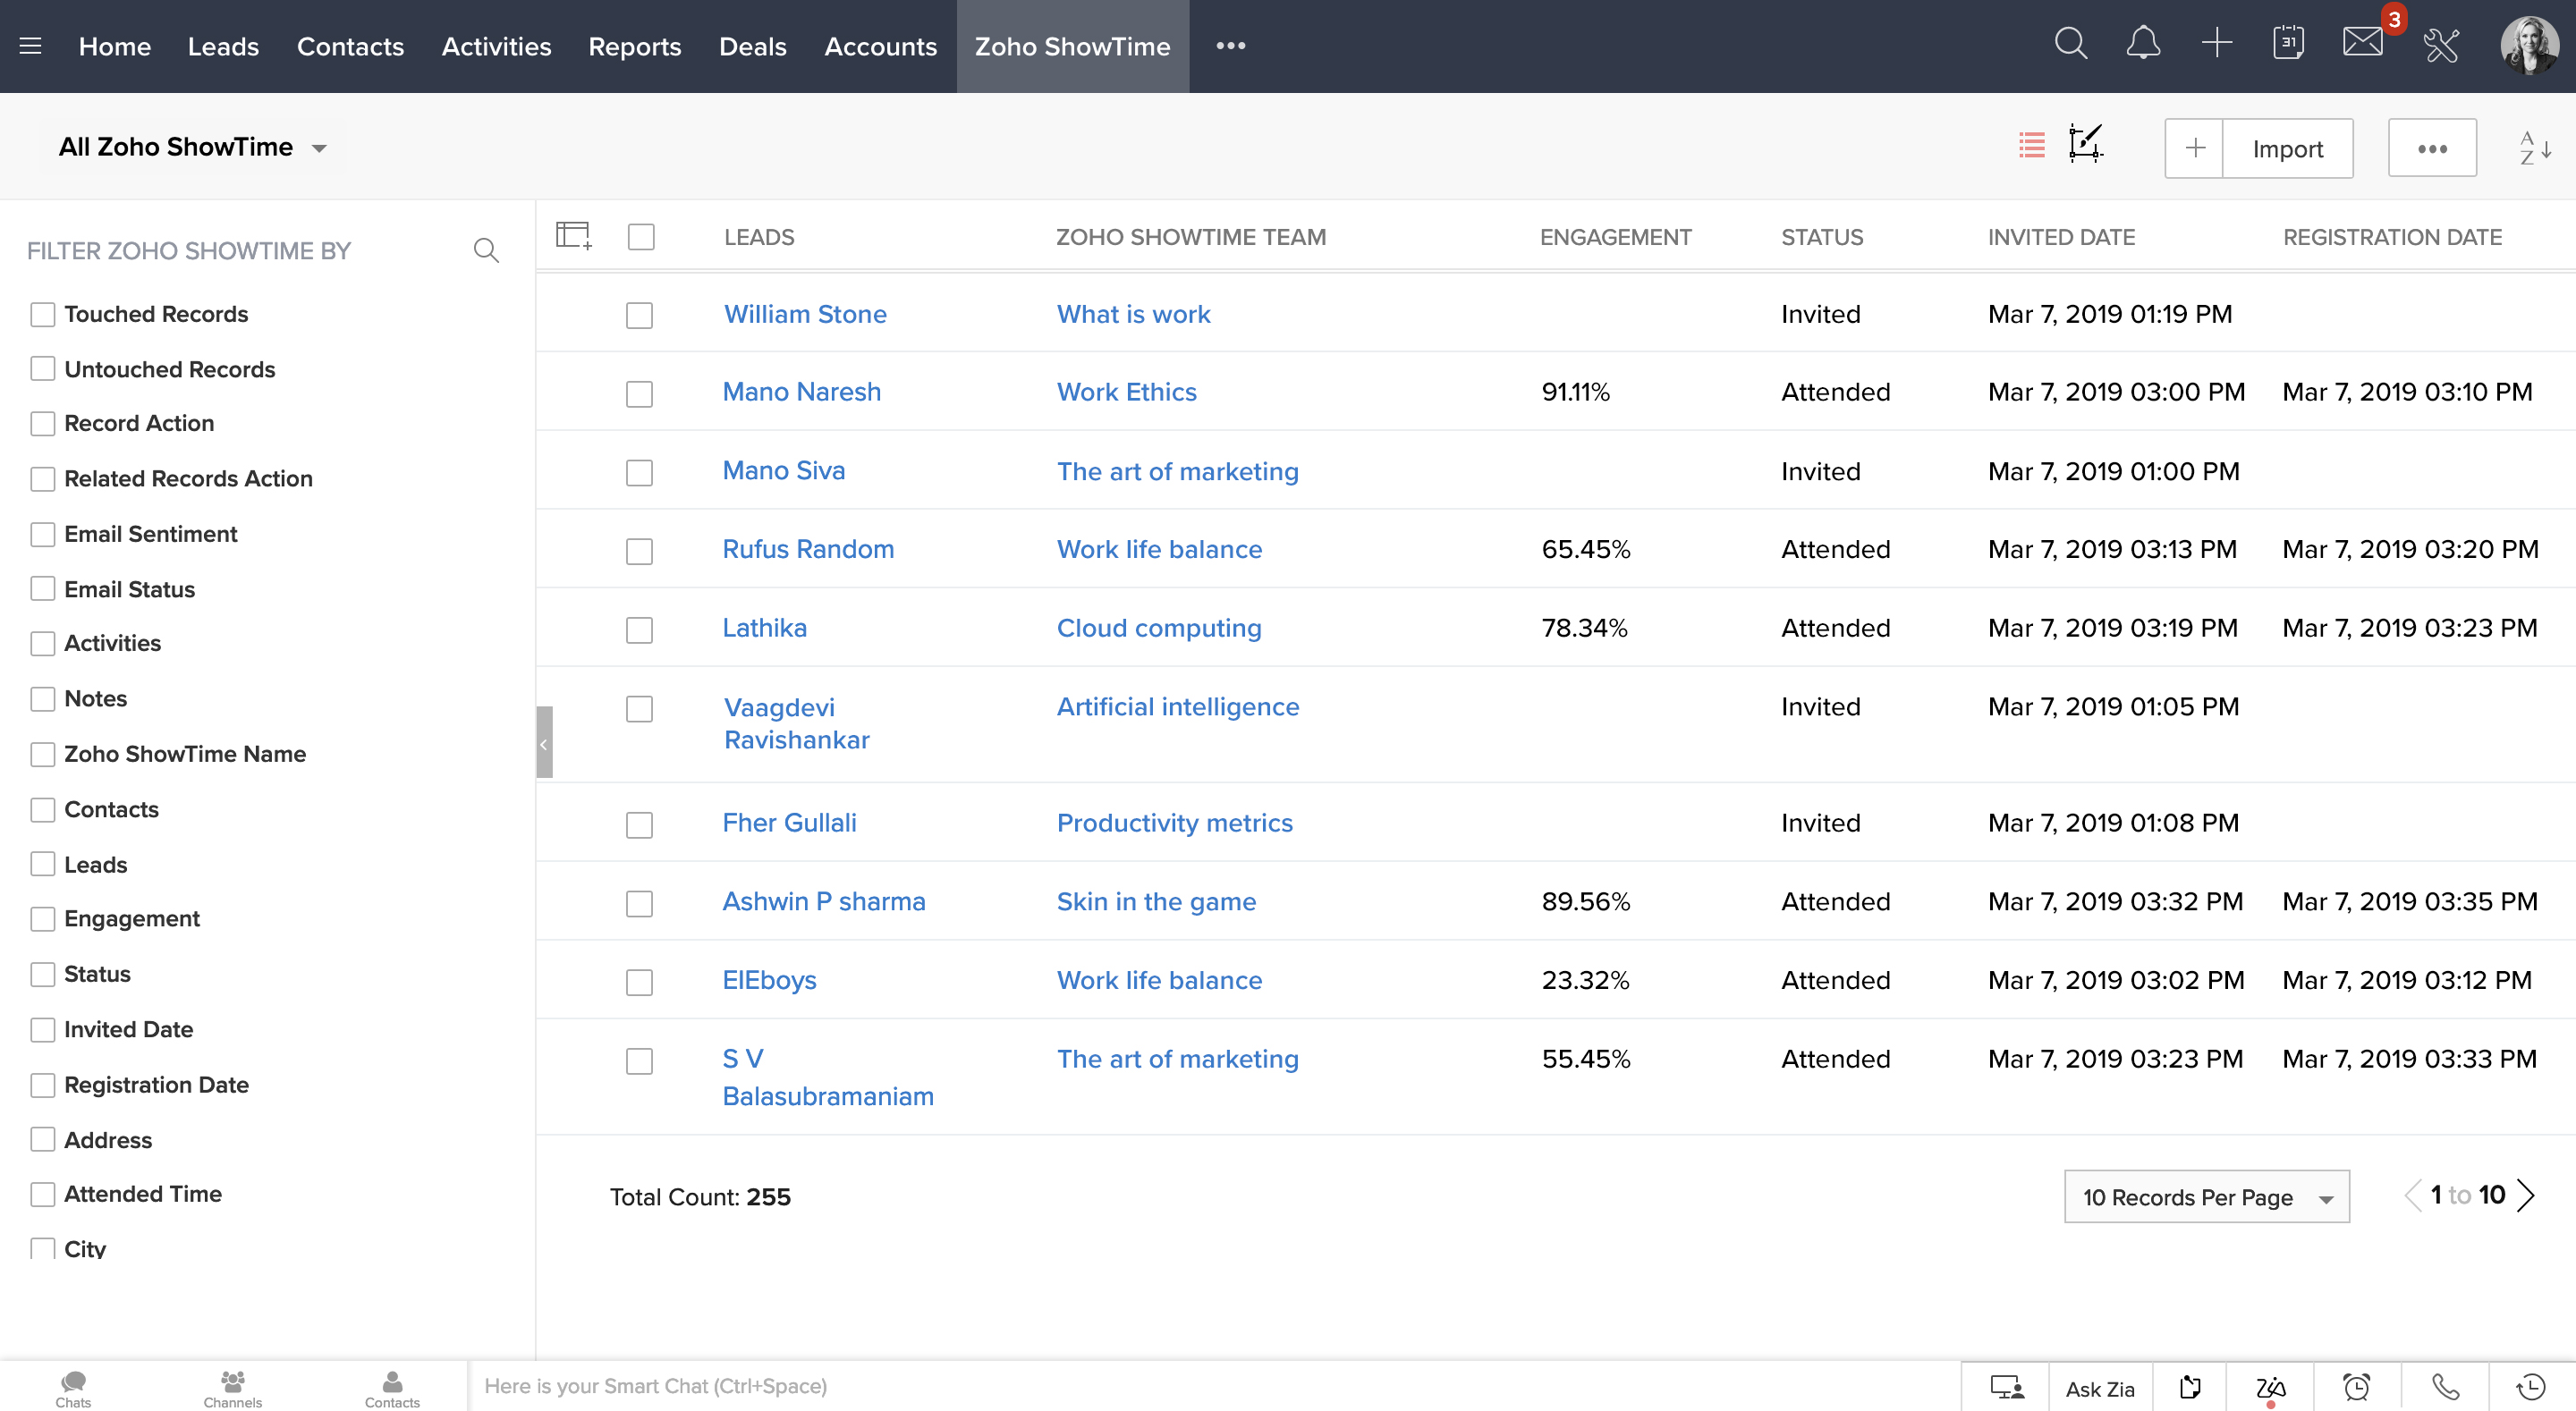Open the Deals tab
This screenshot has height=1411, width=2576.
coord(752,46)
